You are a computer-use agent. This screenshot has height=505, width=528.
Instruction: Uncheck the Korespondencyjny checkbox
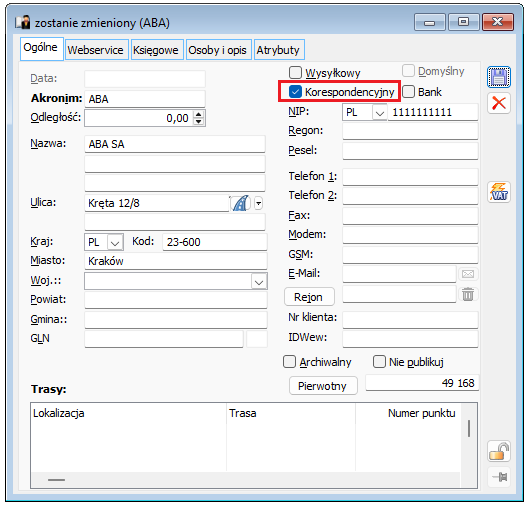pos(295,92)
